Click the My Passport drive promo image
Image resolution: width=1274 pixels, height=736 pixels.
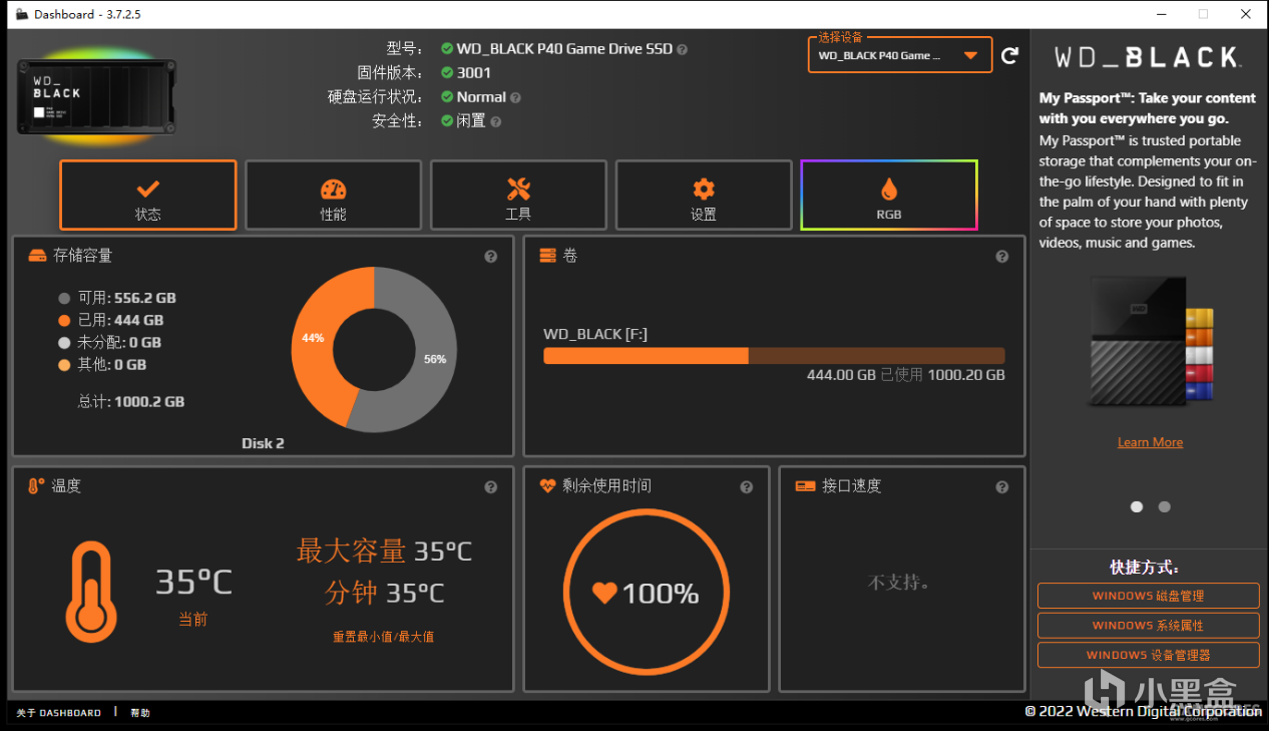(1150, 343)
